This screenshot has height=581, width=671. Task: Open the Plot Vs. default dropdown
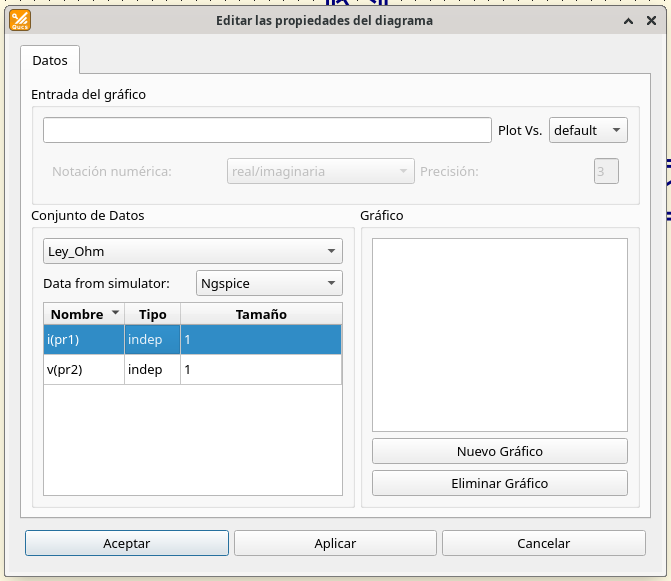tap(588, 130)
